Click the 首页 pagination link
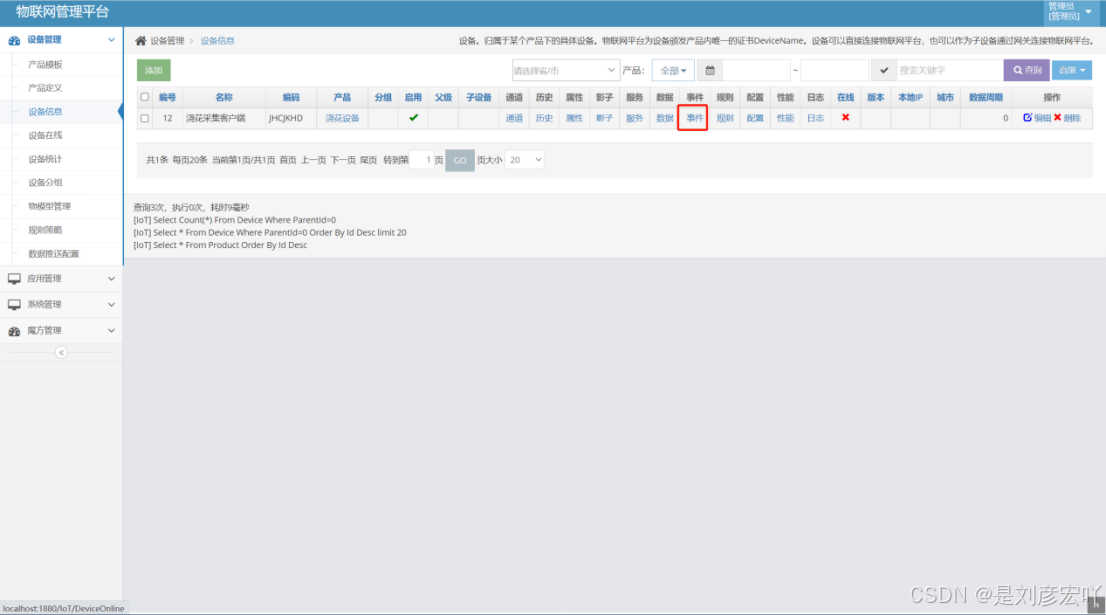1106x615 pixels. pyautogui.click(x=288, y=160)
